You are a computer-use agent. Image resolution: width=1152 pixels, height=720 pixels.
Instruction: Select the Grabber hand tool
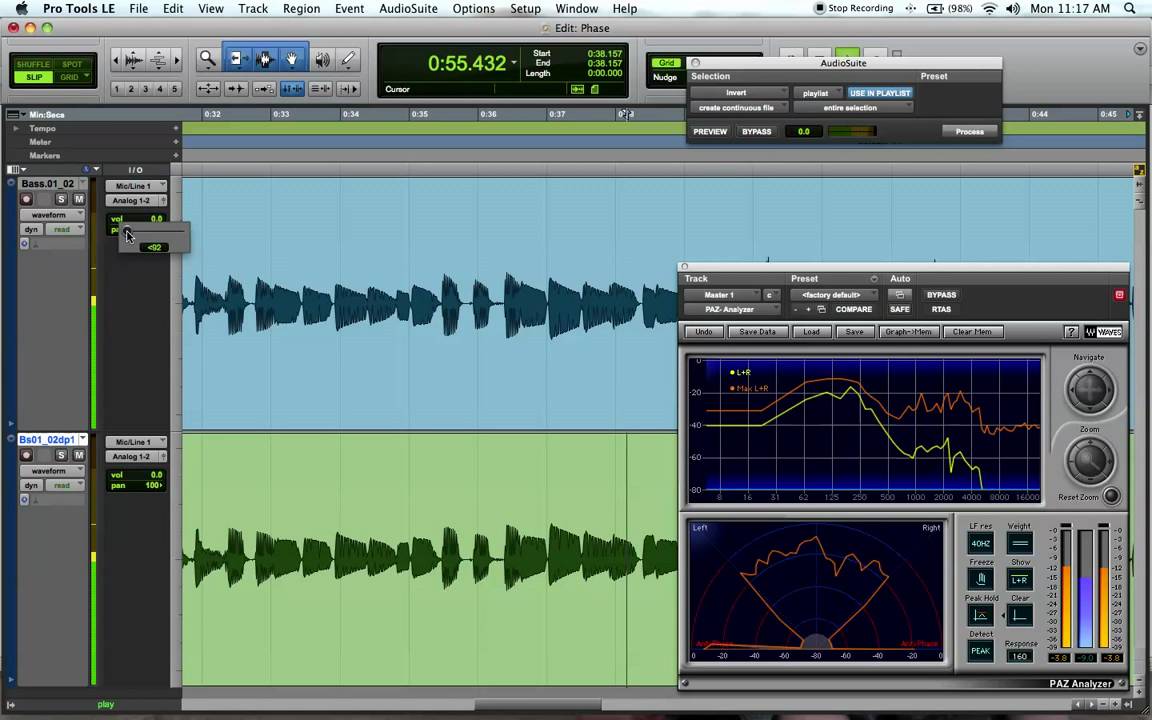(x=292, y=59)
